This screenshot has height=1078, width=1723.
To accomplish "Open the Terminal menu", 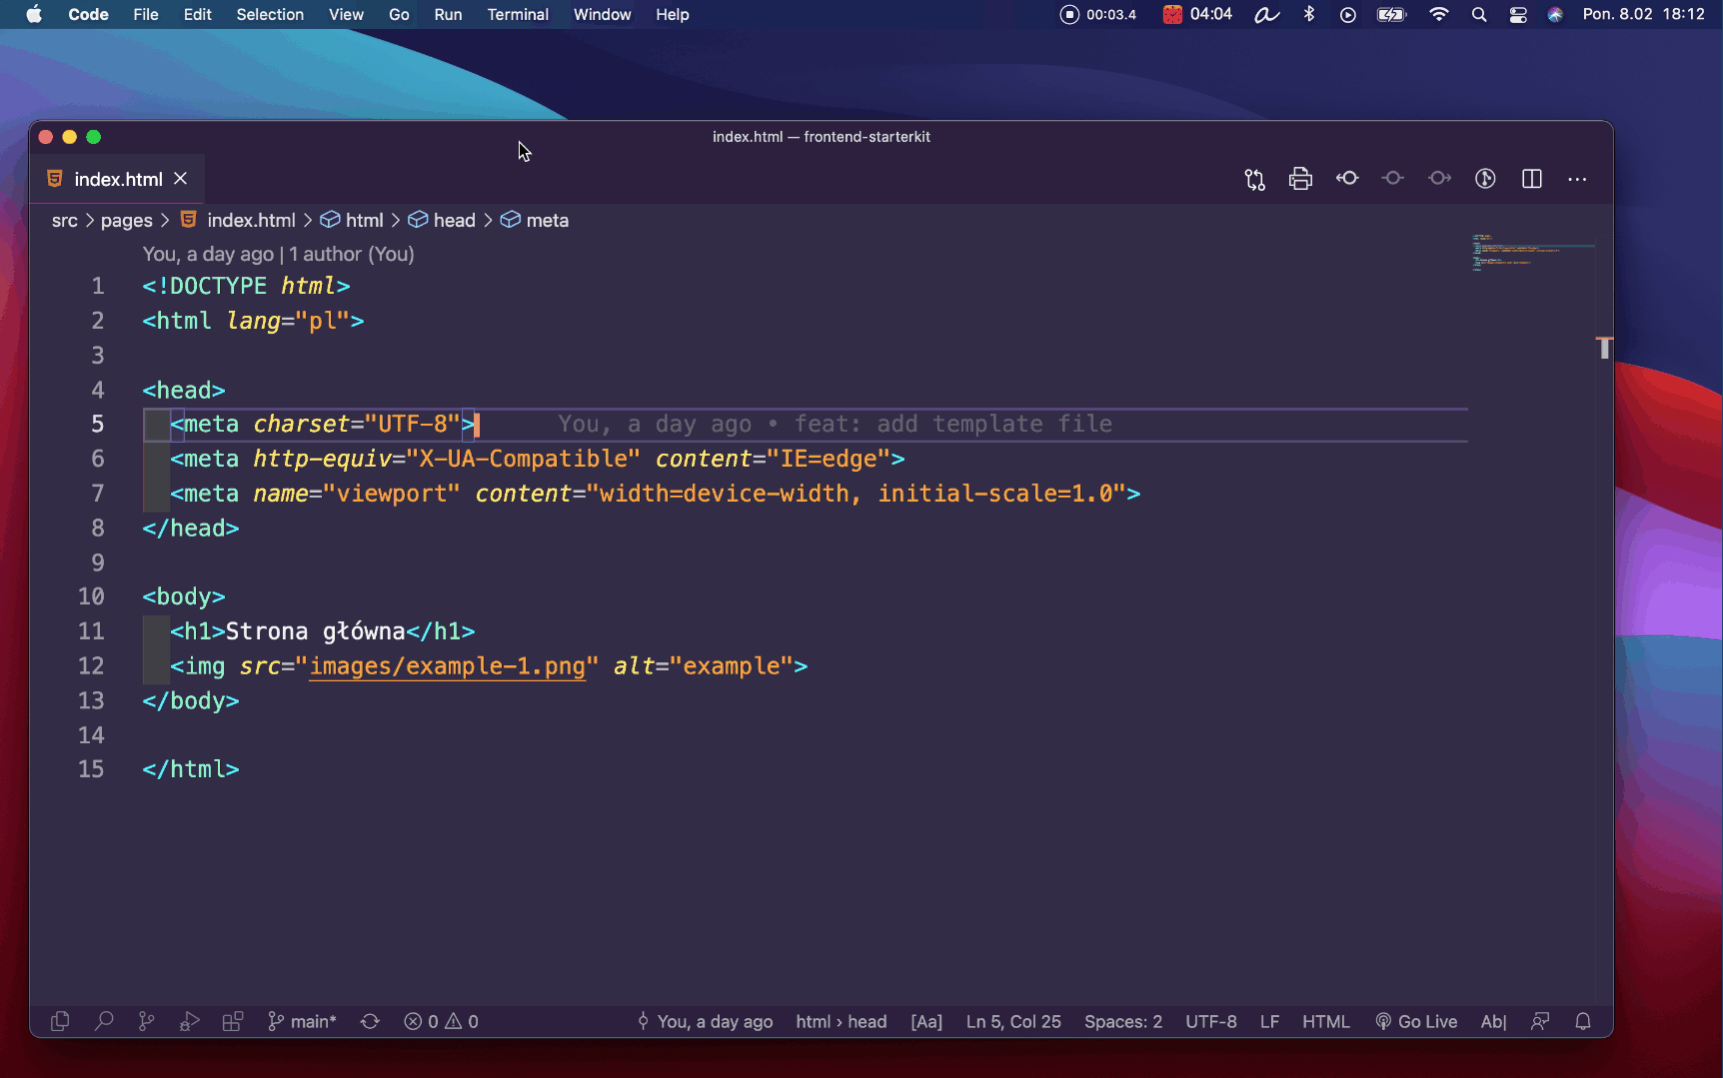I will pyautogui.click(x=517, y=15).
